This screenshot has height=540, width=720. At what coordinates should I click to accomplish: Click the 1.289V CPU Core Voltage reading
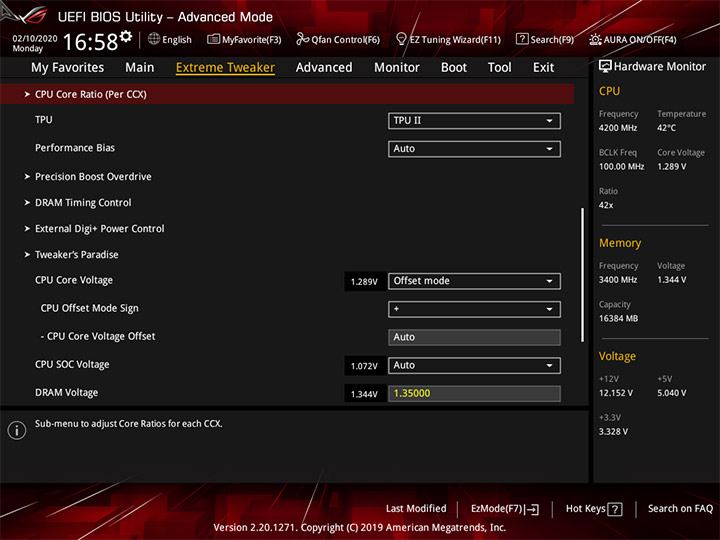[x=364, y=281]
